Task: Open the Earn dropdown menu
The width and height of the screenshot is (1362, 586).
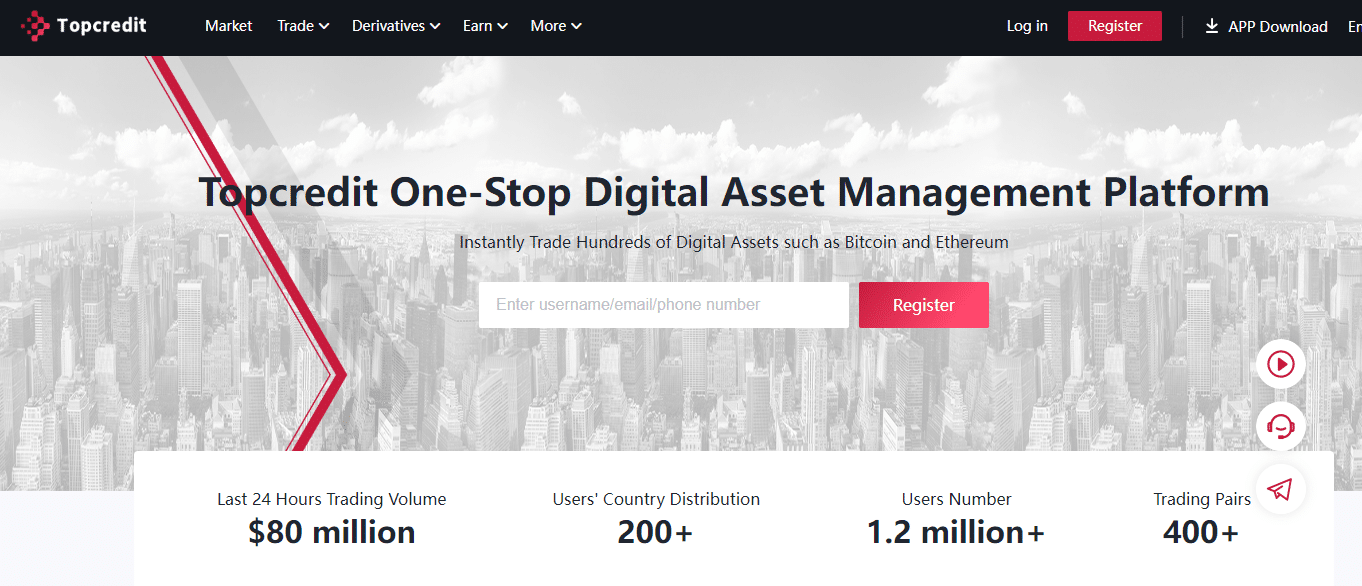Action: pyautogui.click(x=485, y=26)
